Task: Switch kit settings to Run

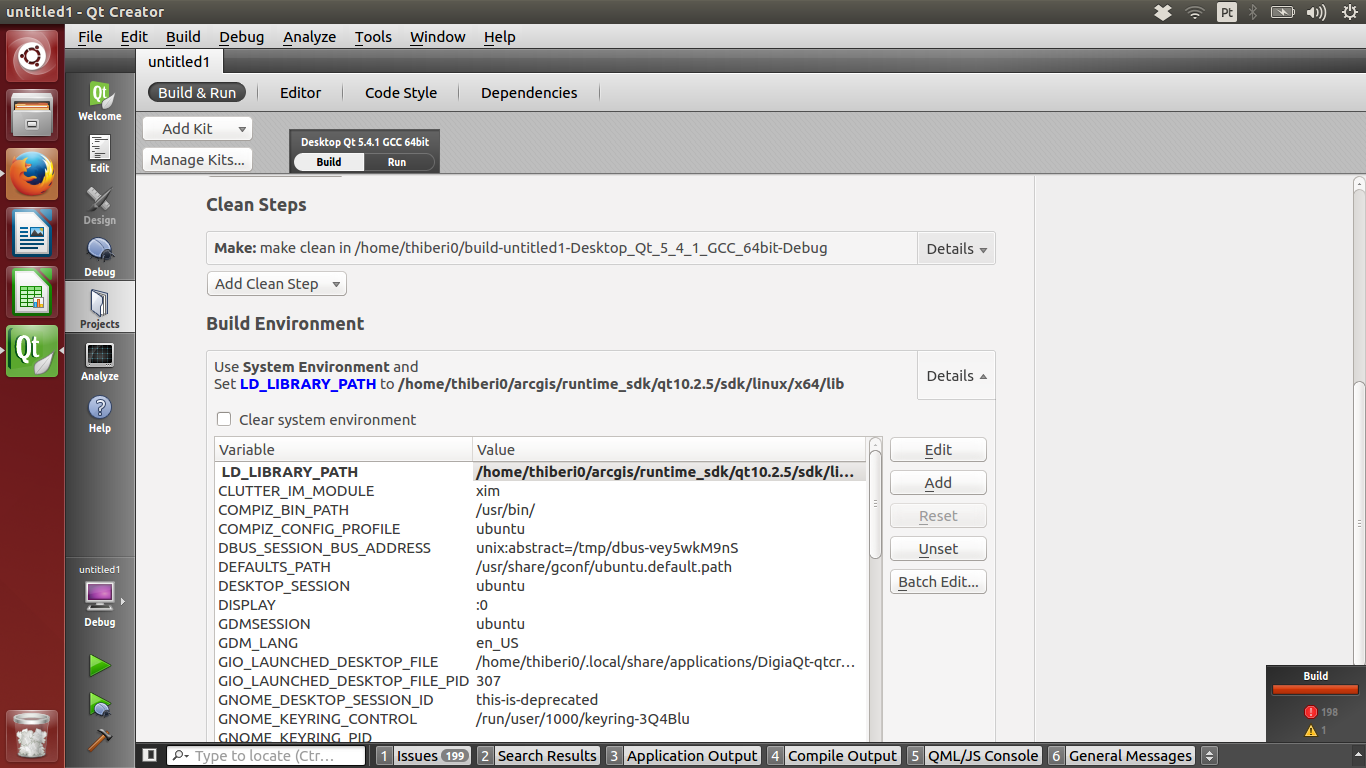Action: 397,162
